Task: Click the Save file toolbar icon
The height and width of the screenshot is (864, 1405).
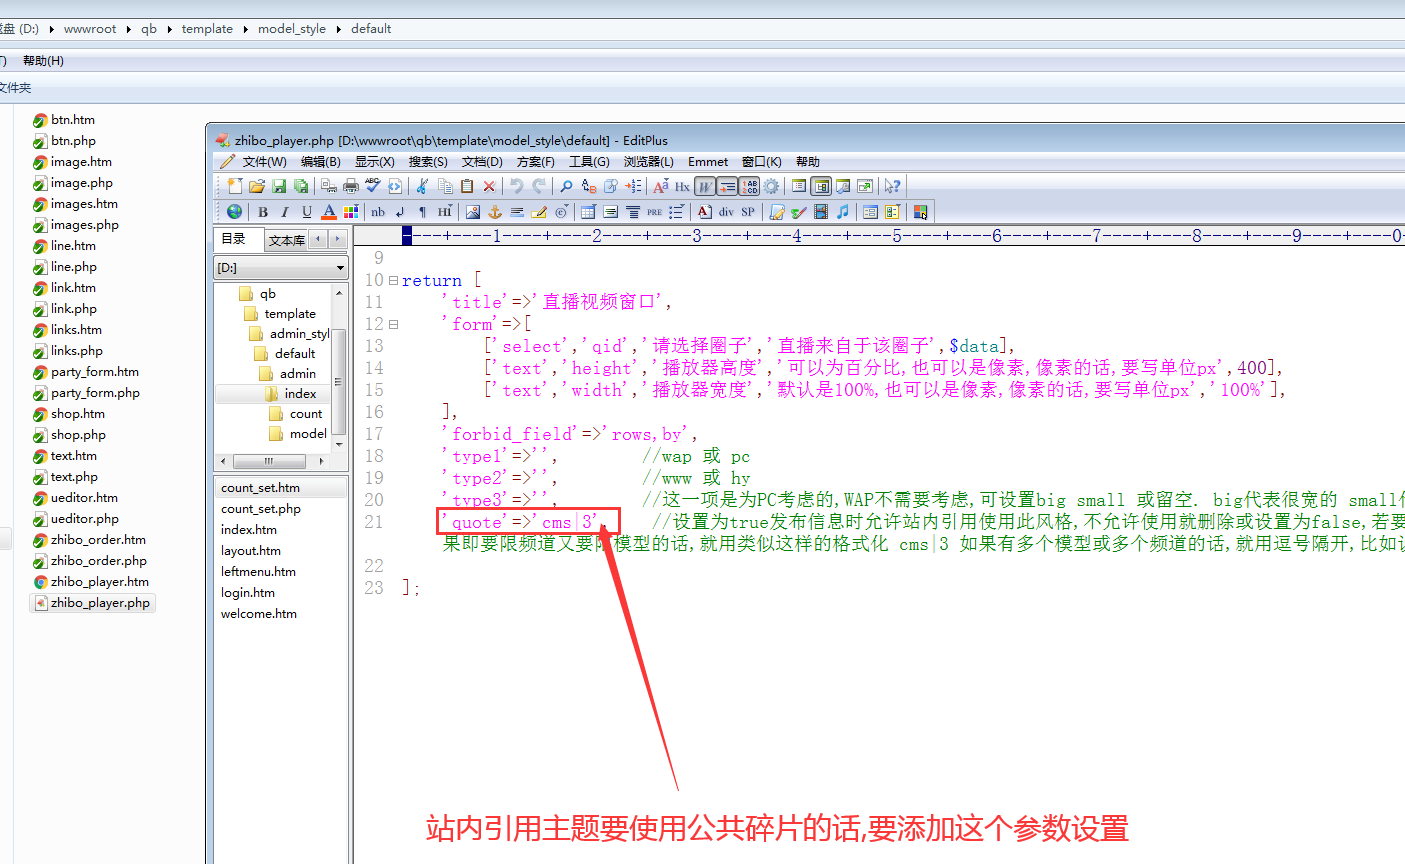Action: click(279, 186)
